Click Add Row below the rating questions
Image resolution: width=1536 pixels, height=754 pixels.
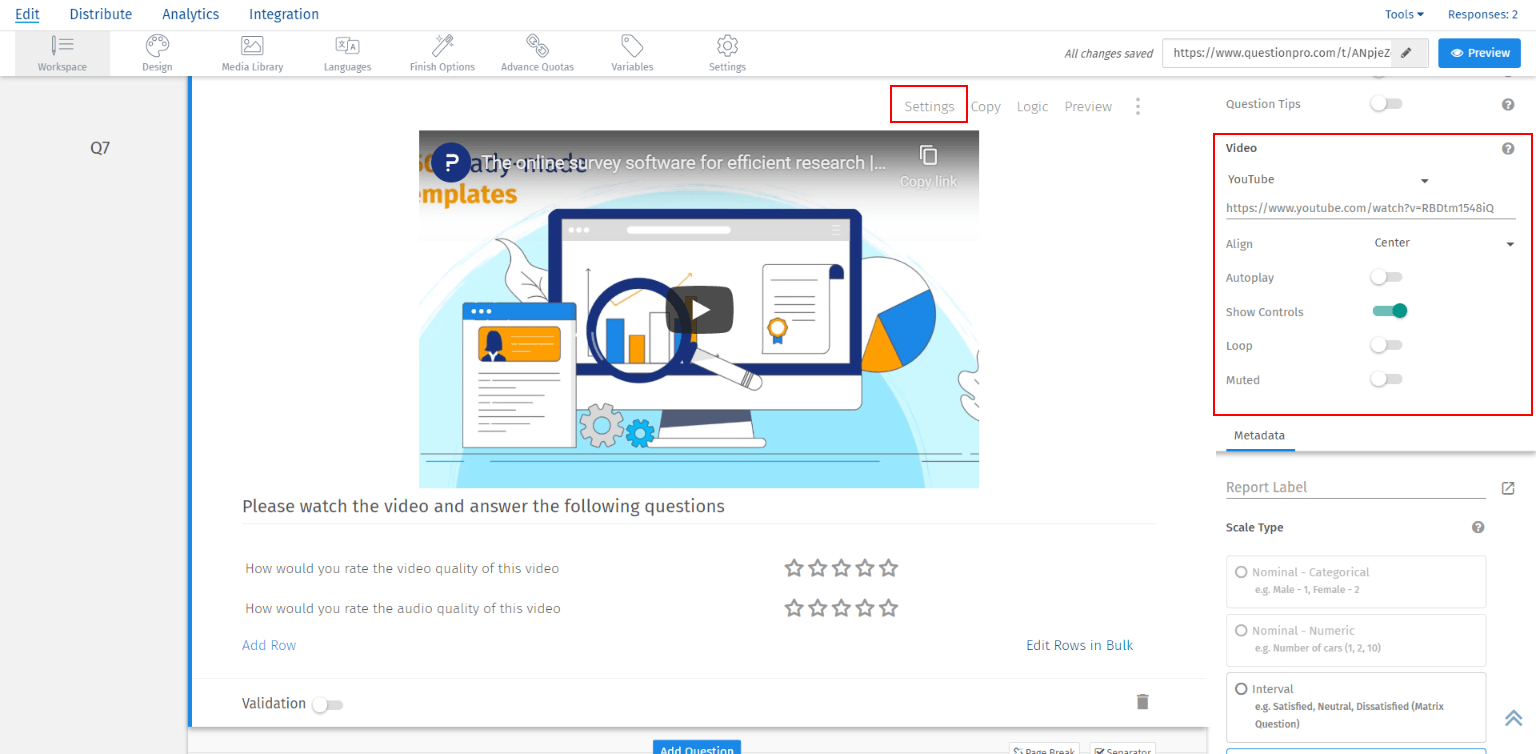[268, 645]
